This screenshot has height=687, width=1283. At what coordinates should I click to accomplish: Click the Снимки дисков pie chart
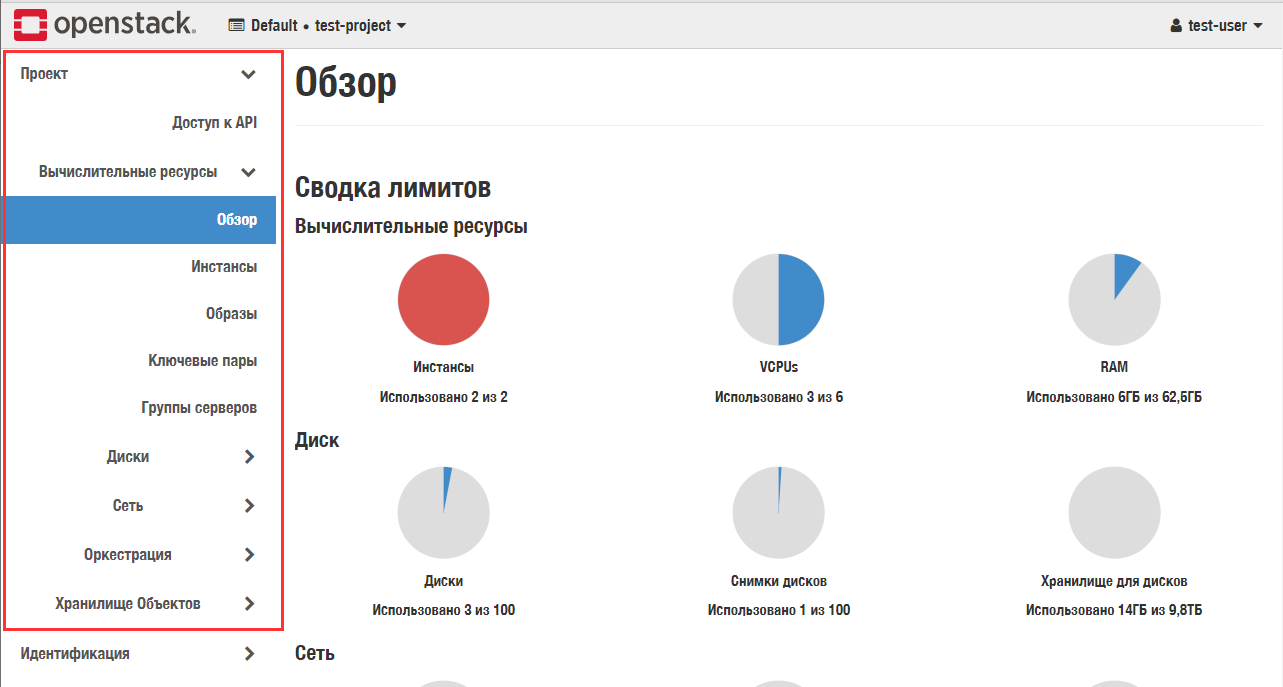pyautogui.click(x=778, y=512)
